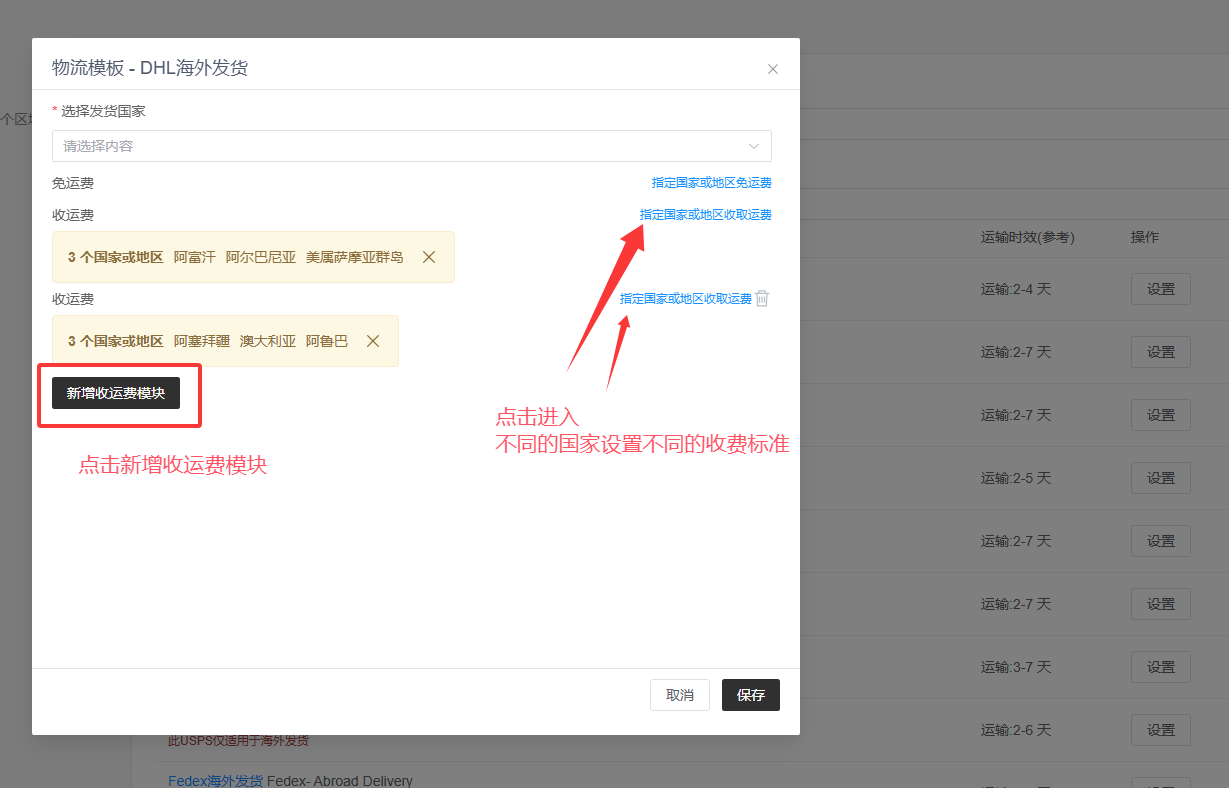
Task: Open the 选择发货国家 dropdown
Action: point(411,146)
